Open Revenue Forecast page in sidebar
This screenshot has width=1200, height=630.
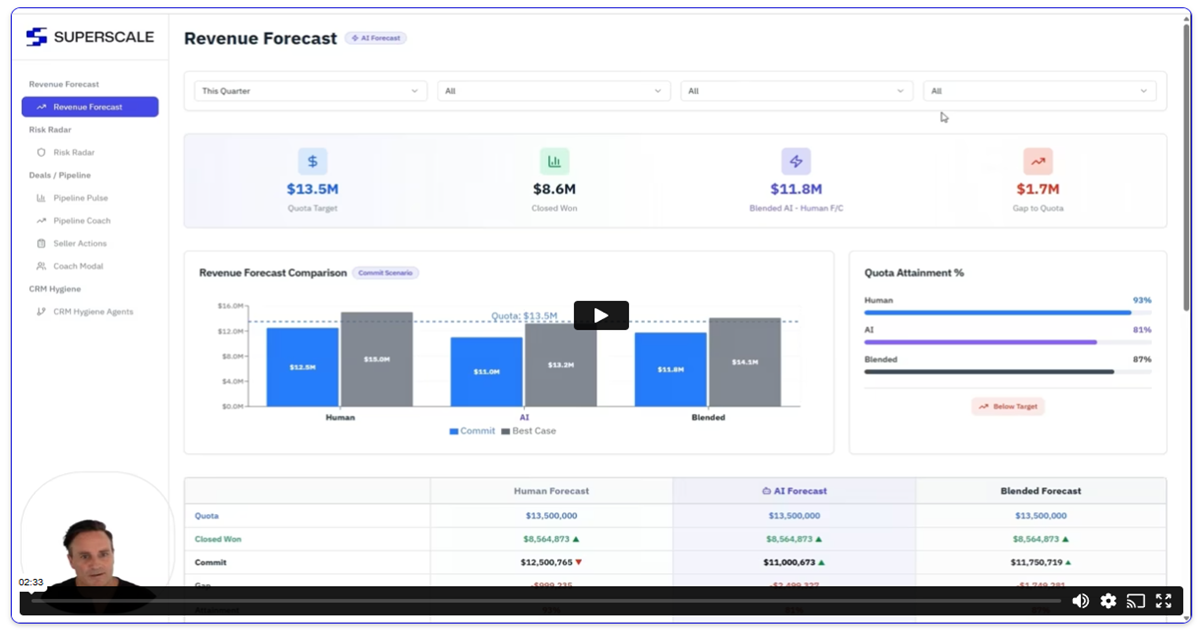[x=90, y=107]
